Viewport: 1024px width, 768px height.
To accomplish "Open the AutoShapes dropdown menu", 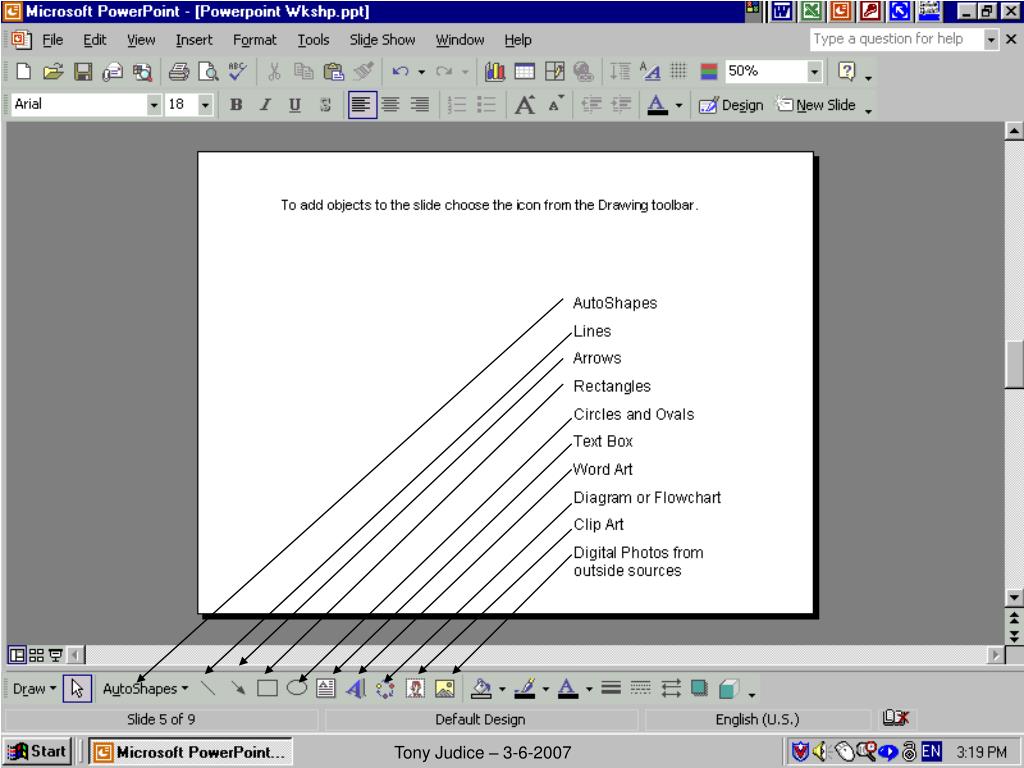I will (x=146, y=688).
